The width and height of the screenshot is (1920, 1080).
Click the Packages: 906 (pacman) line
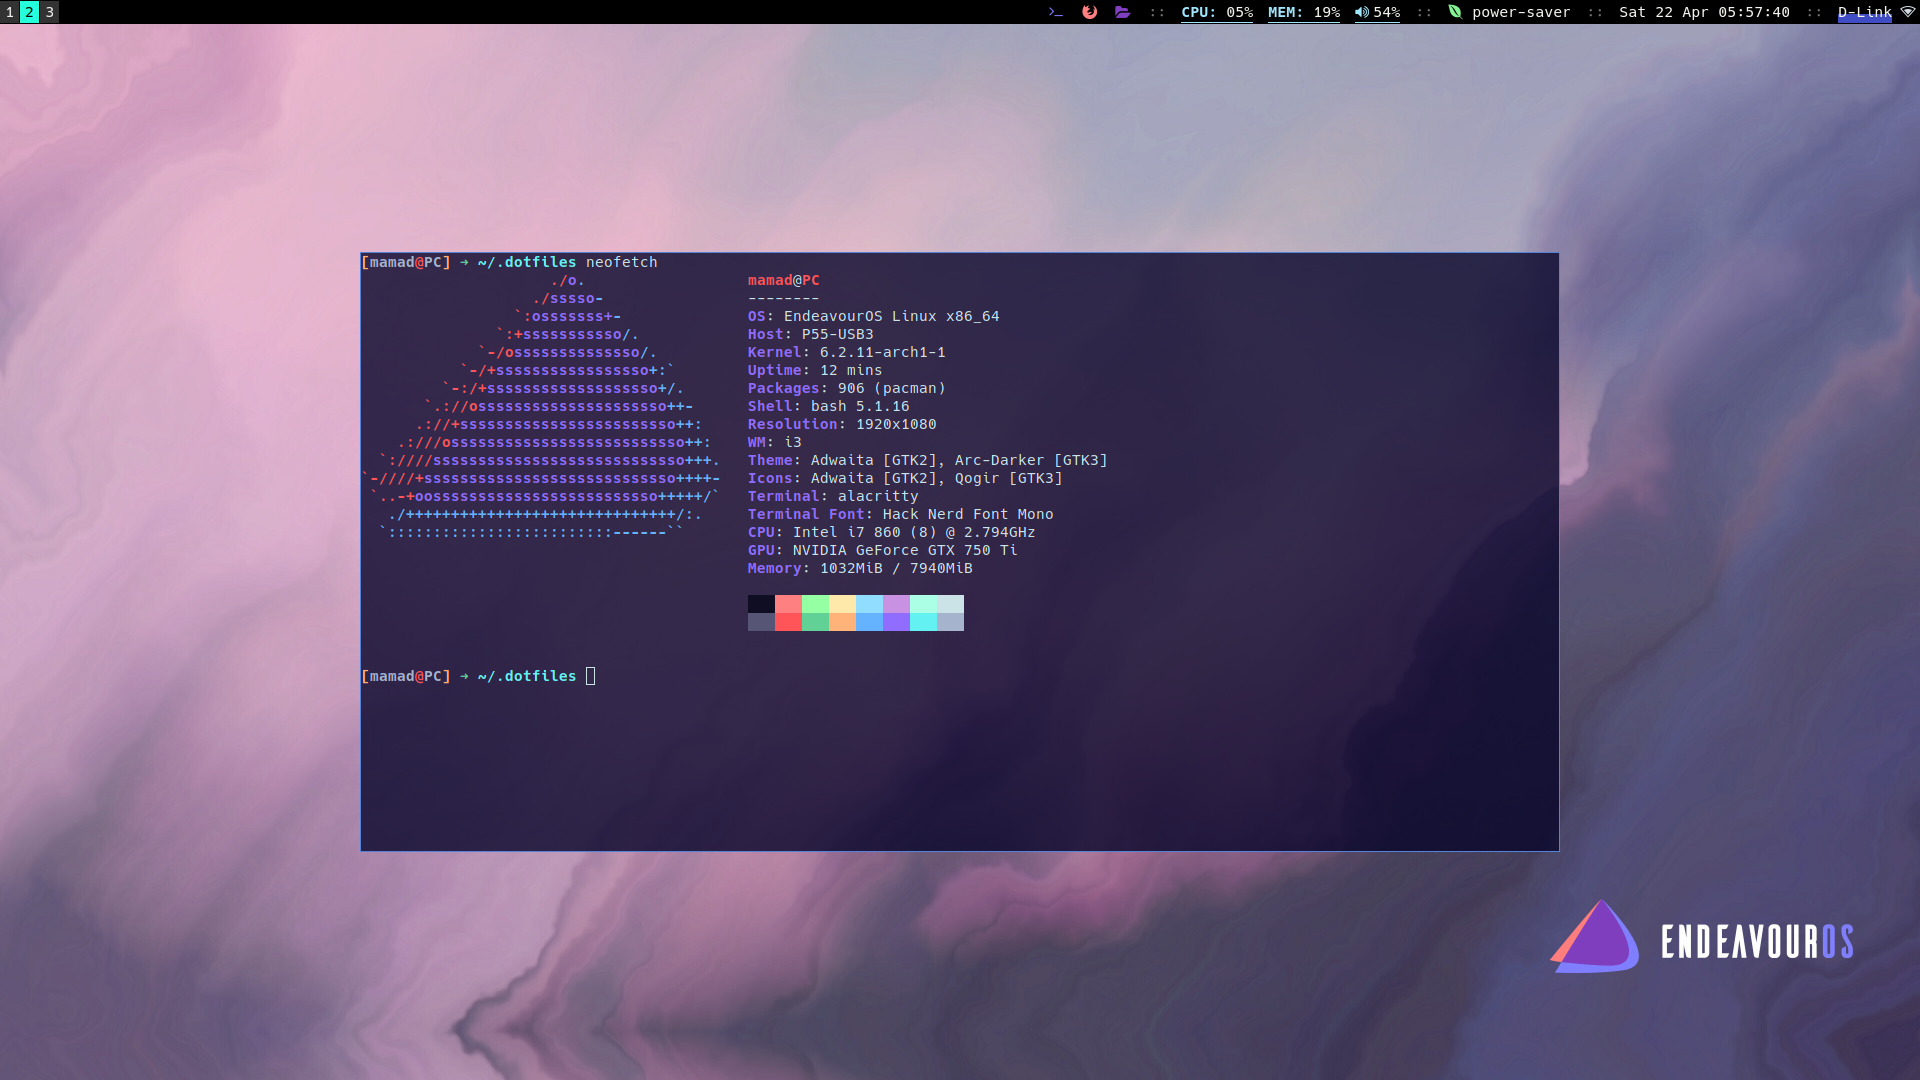point(847,388)
